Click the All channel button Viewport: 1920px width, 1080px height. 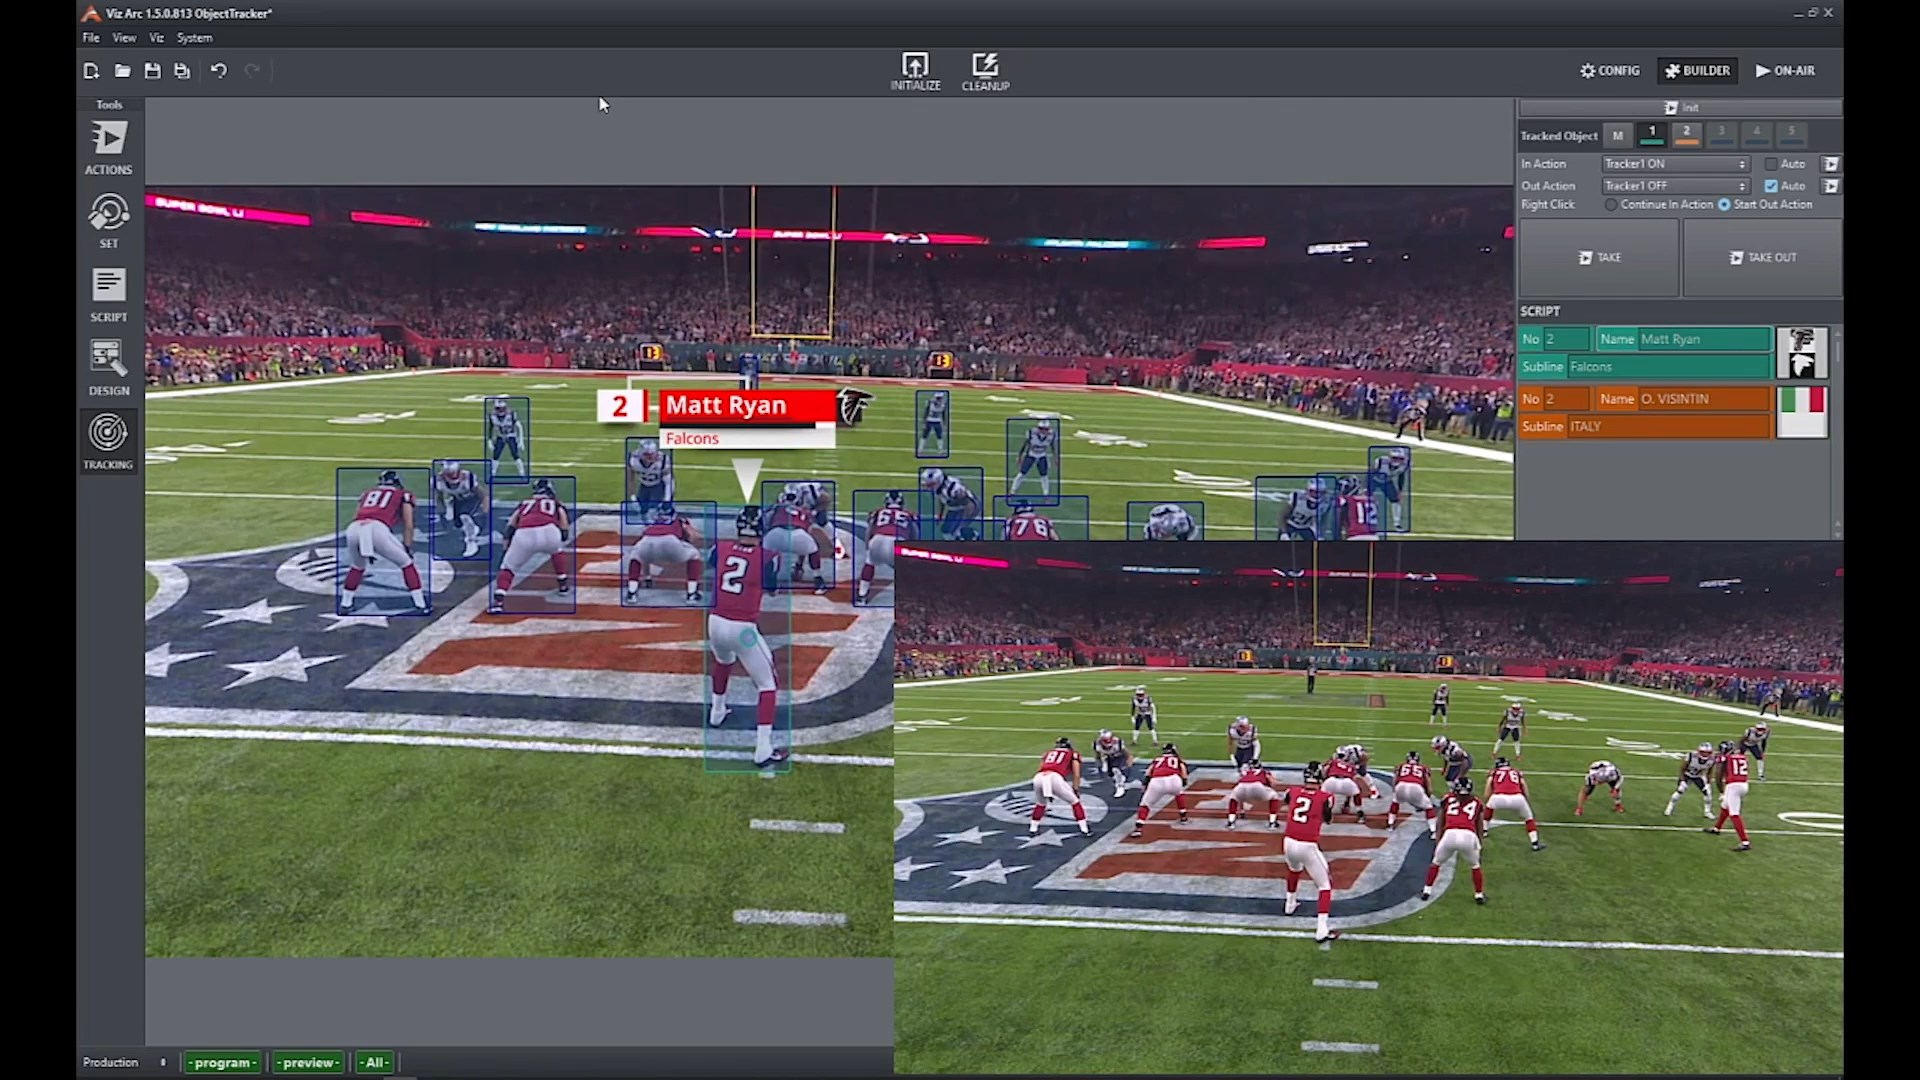[375, 1062]
